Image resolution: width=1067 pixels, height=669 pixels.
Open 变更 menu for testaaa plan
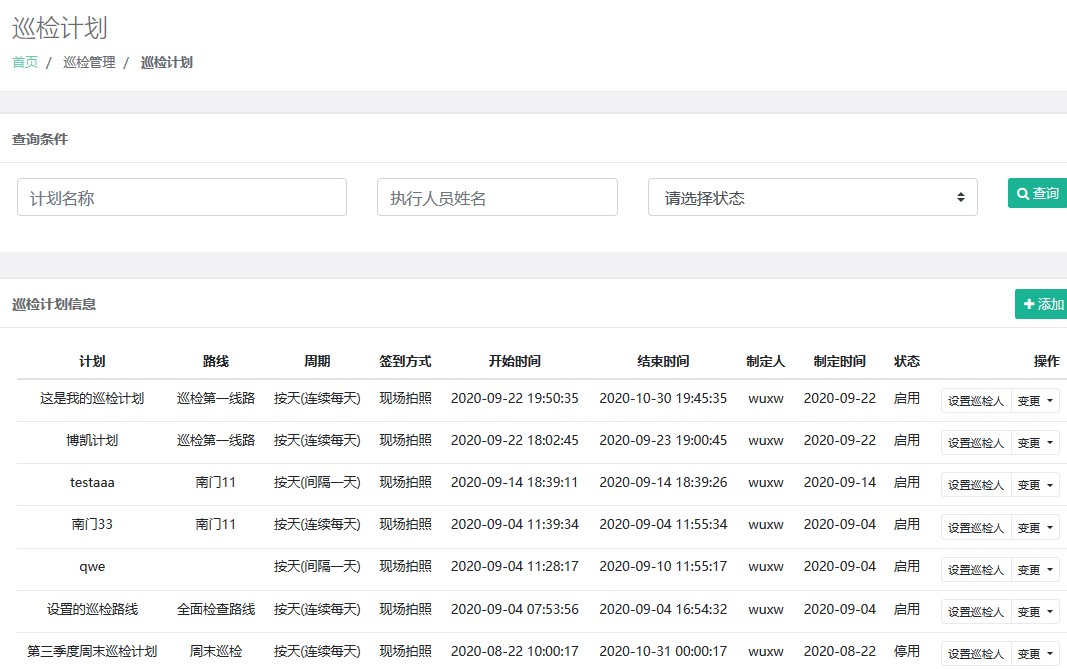(1035, 485)
